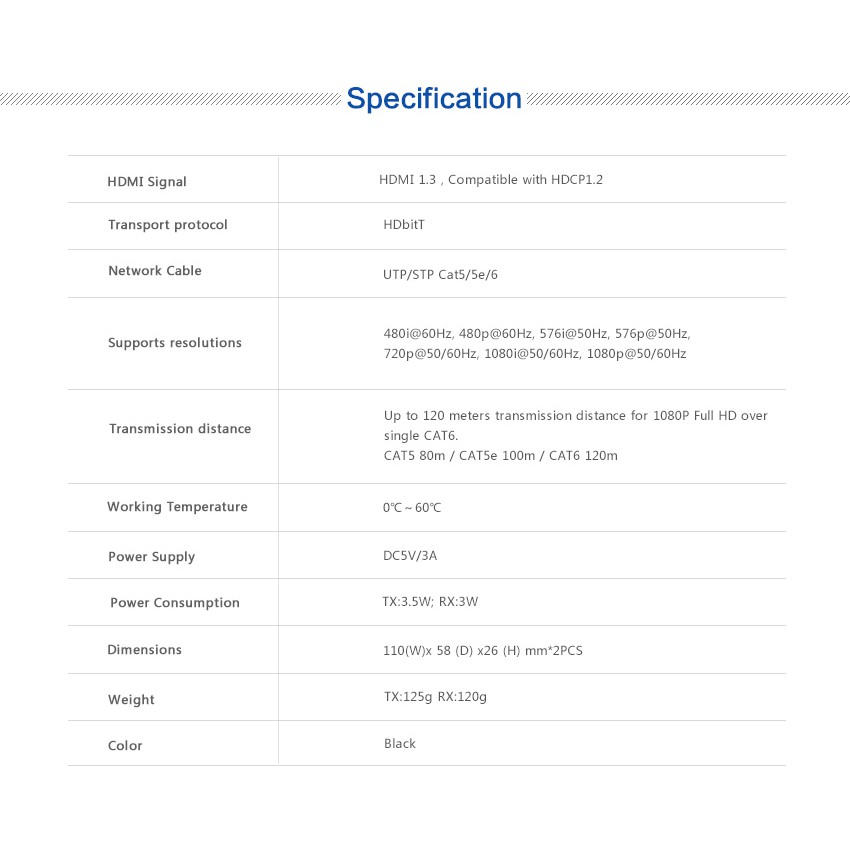Screen dimensions: 850x850
Task: Click the Working Temperature label
Action: (x=177, y=507)
